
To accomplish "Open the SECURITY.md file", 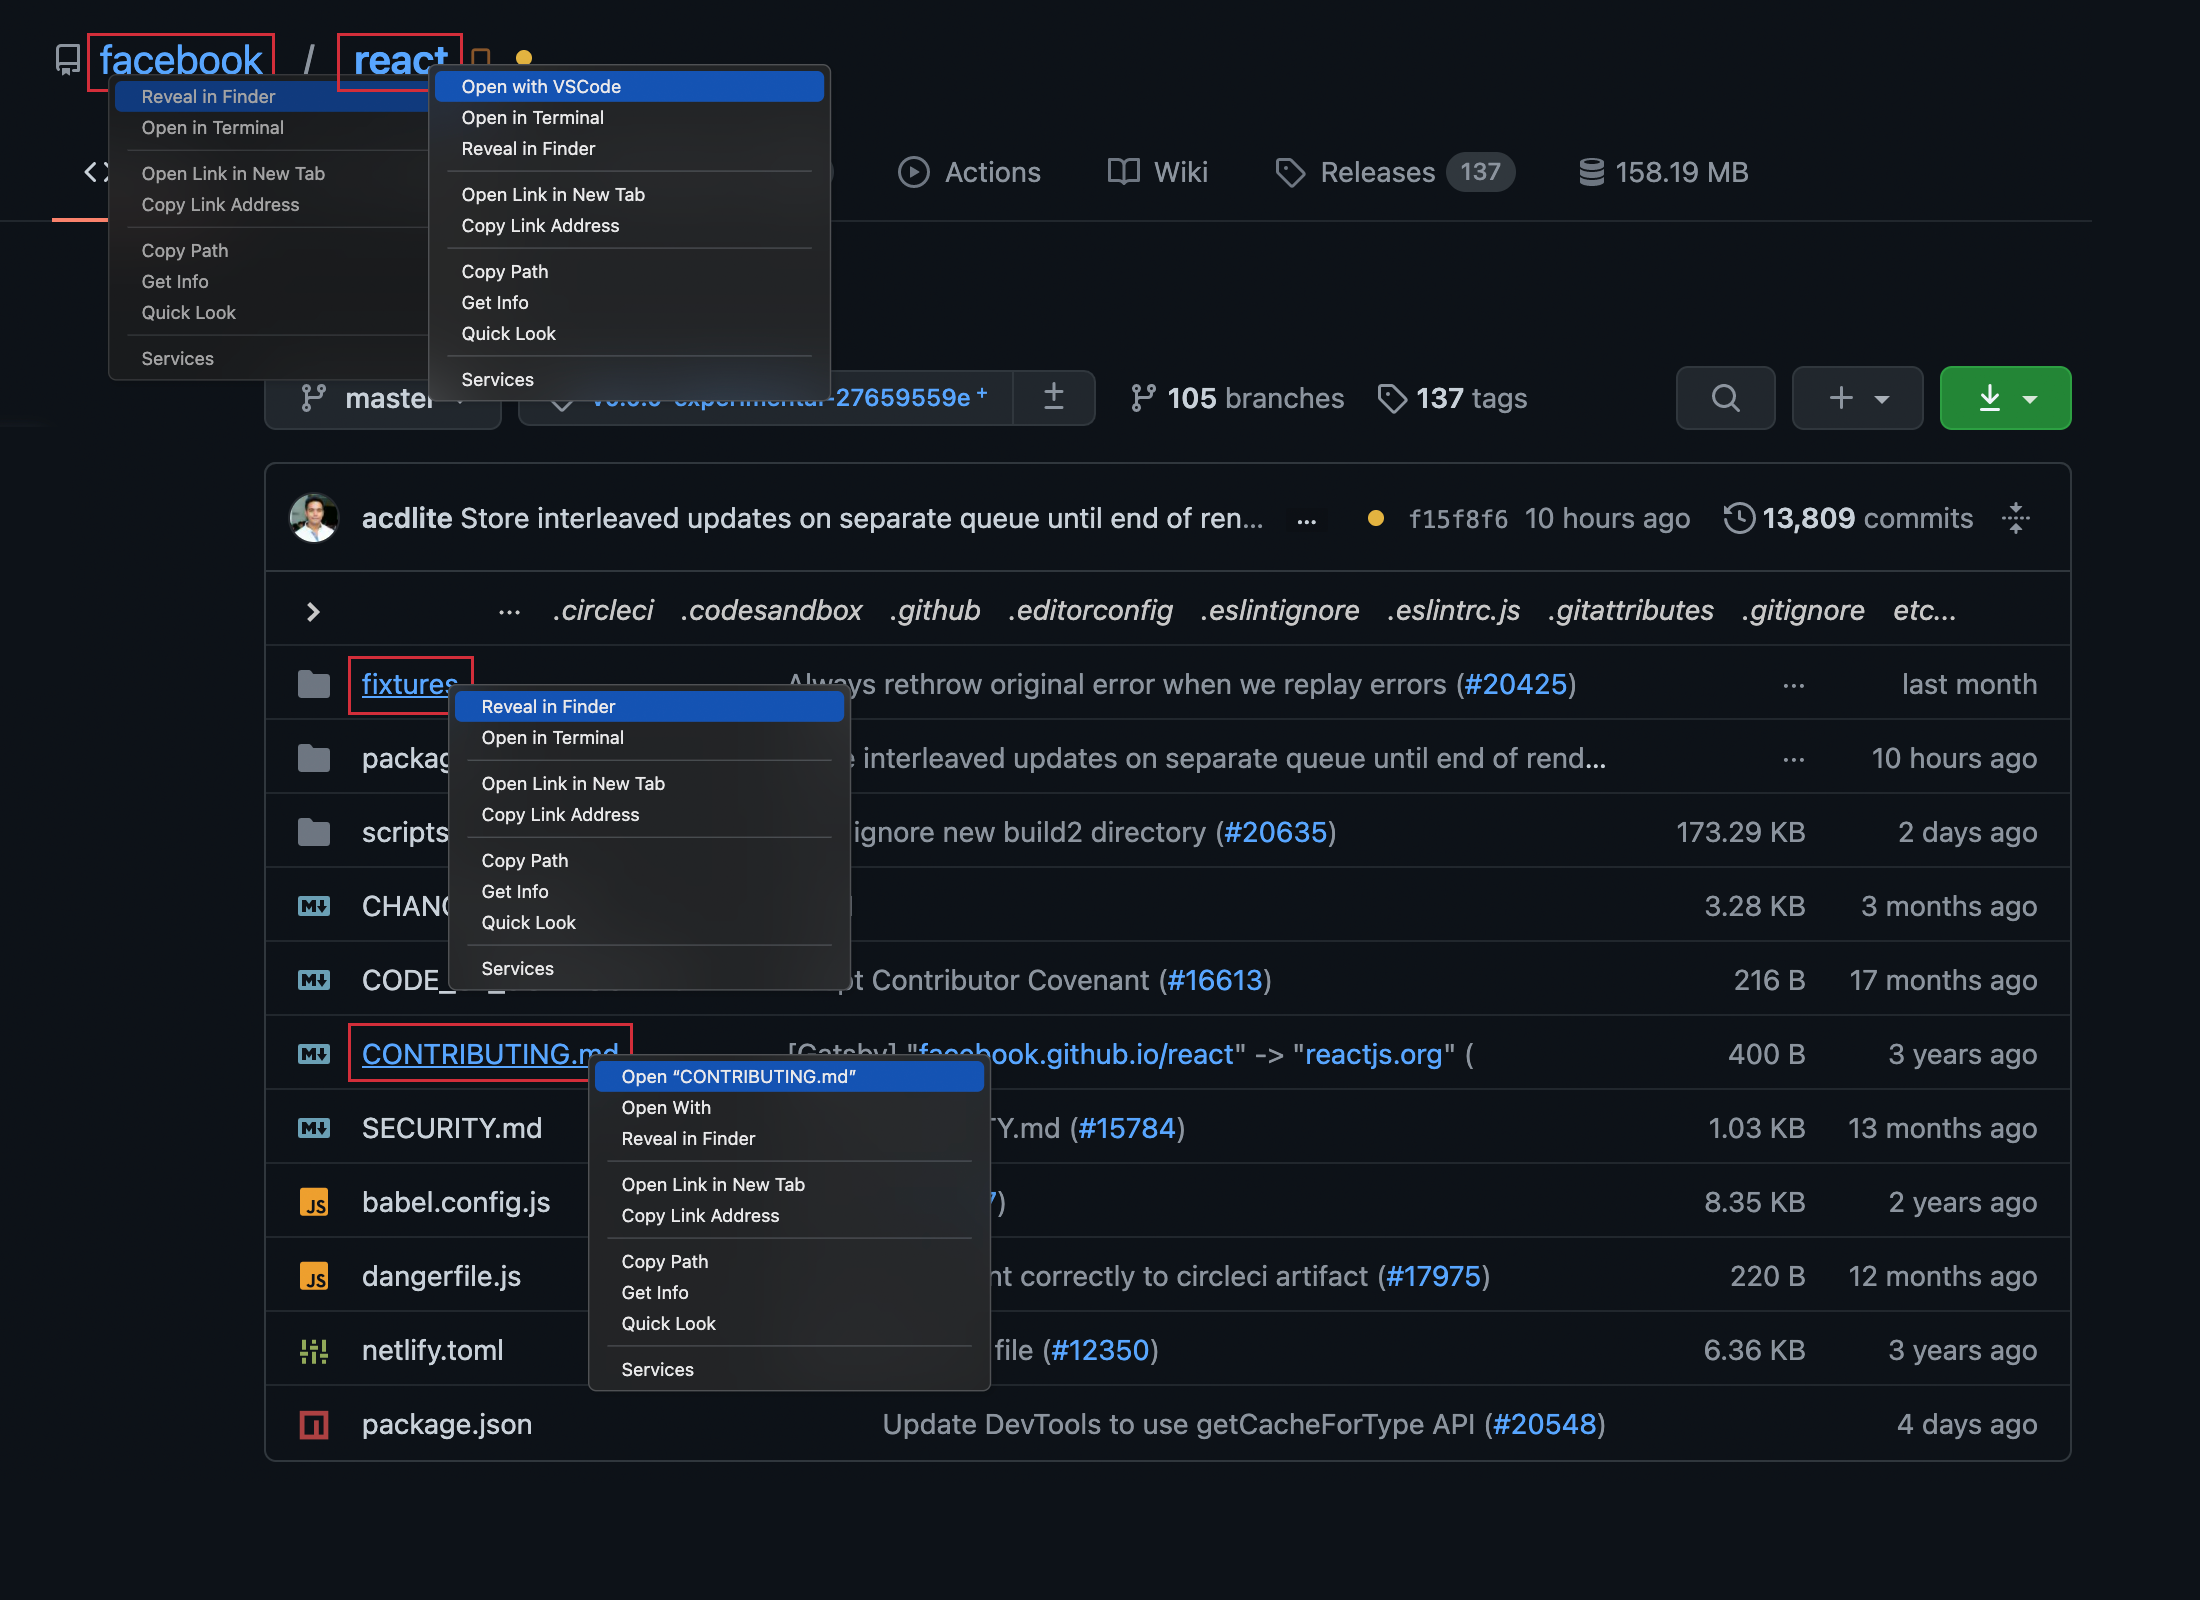I will pyautogui.click(x=452, y=1128).
